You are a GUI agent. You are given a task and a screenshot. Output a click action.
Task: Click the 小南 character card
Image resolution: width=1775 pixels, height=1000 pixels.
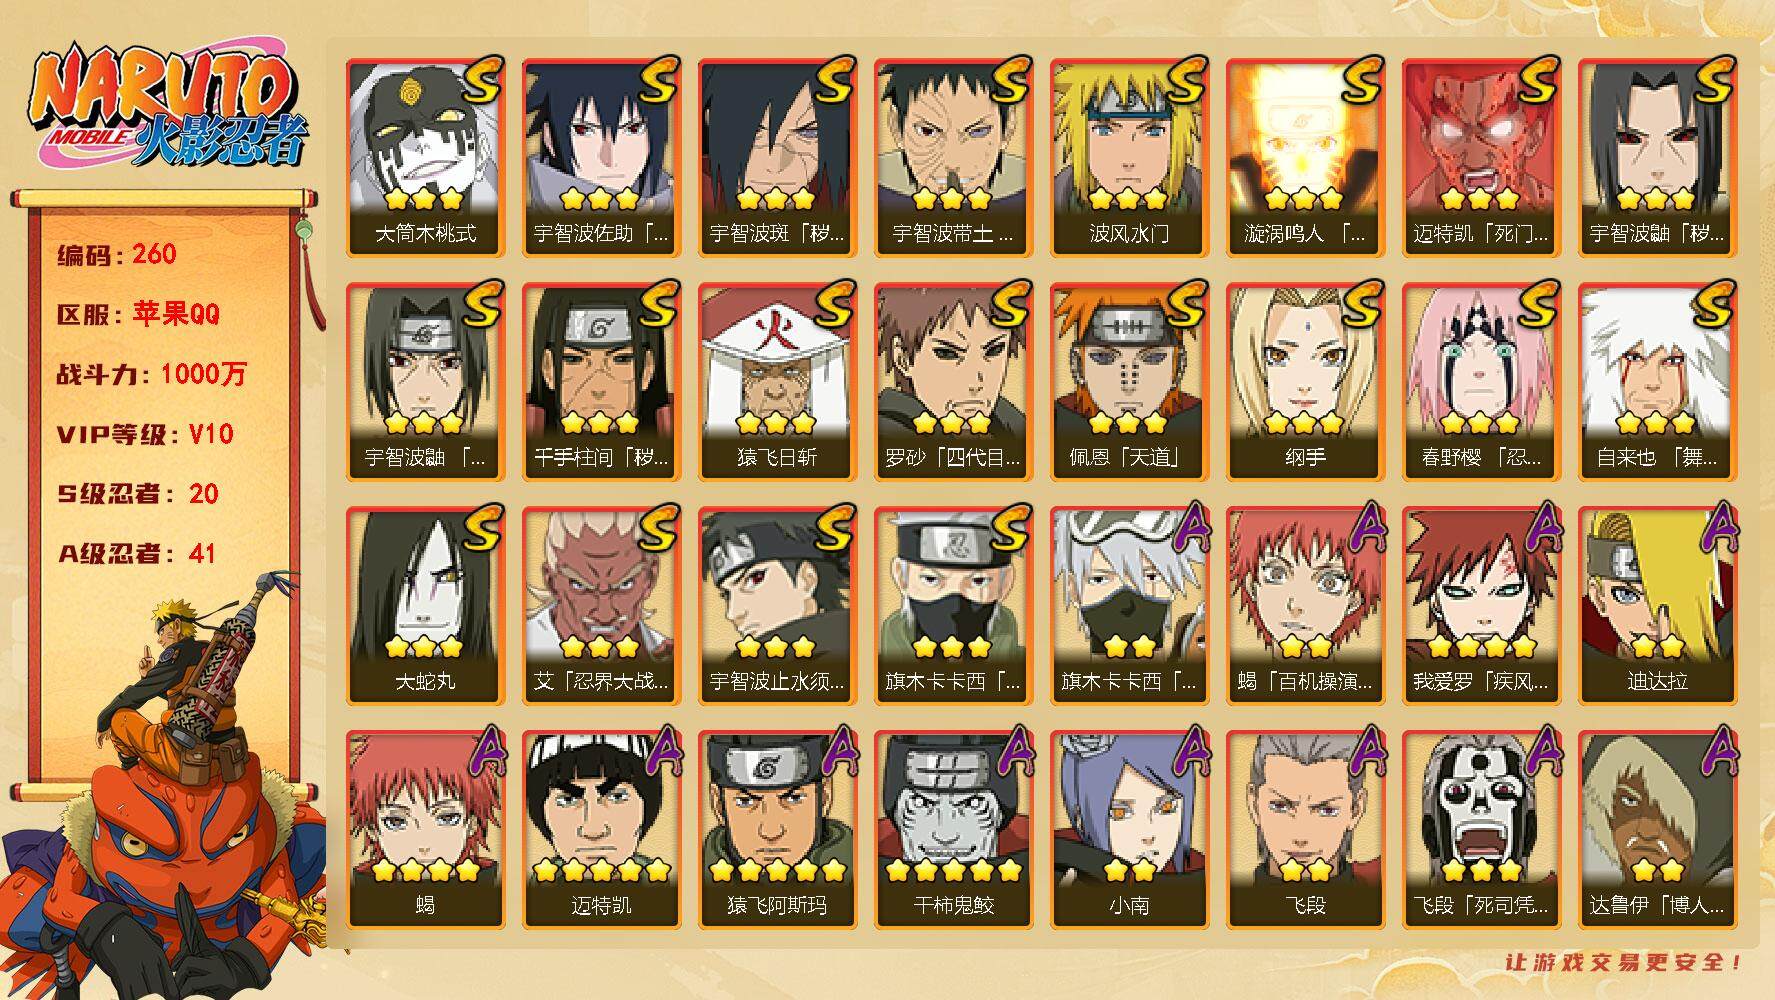[x=1130, y=830]
